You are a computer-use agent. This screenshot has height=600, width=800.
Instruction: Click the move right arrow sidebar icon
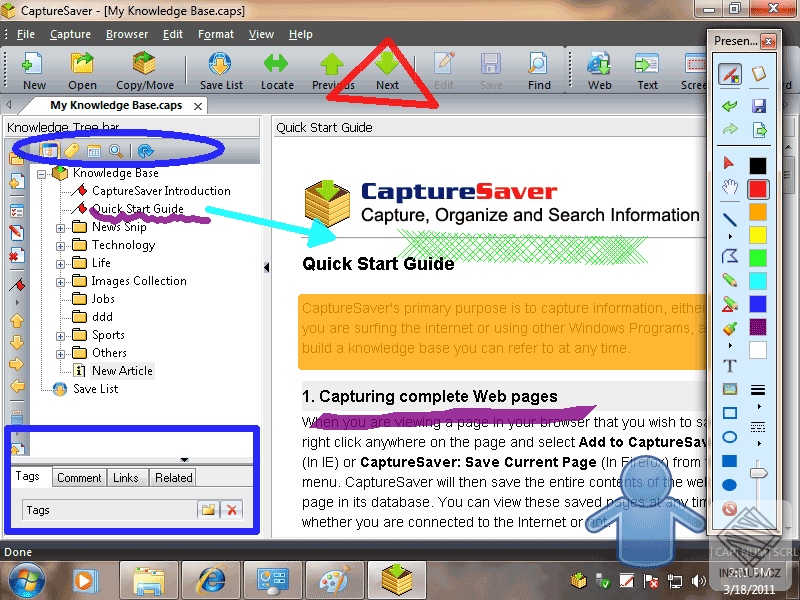click(x=16, y=364)
